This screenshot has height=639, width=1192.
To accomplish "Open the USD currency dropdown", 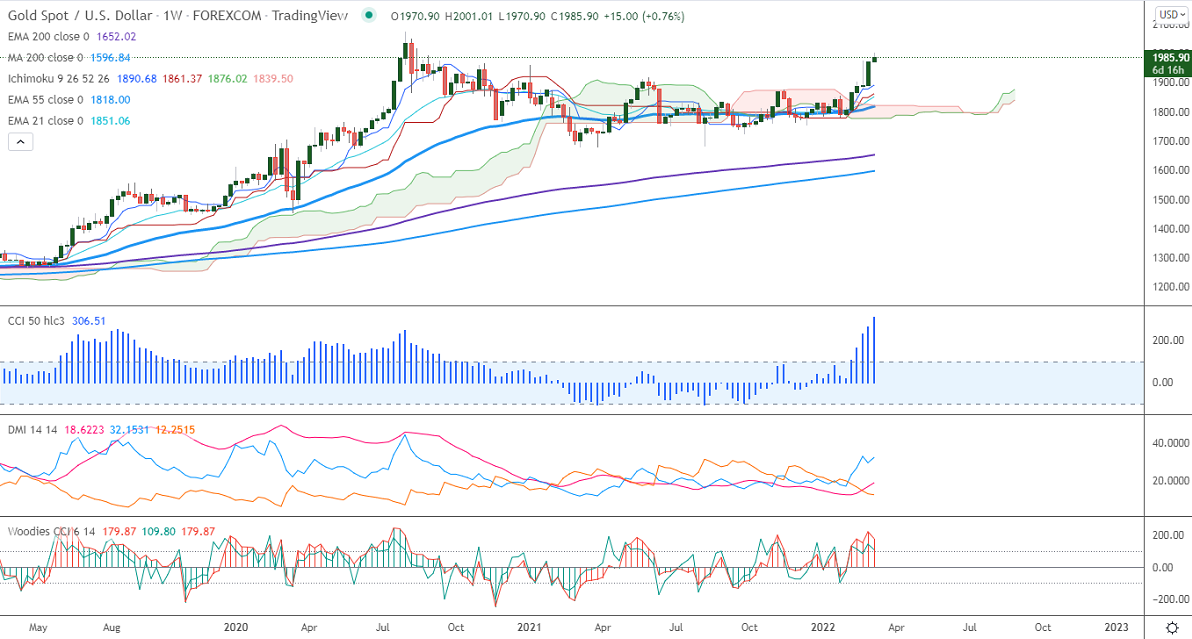I will [x=1171, y=14].
